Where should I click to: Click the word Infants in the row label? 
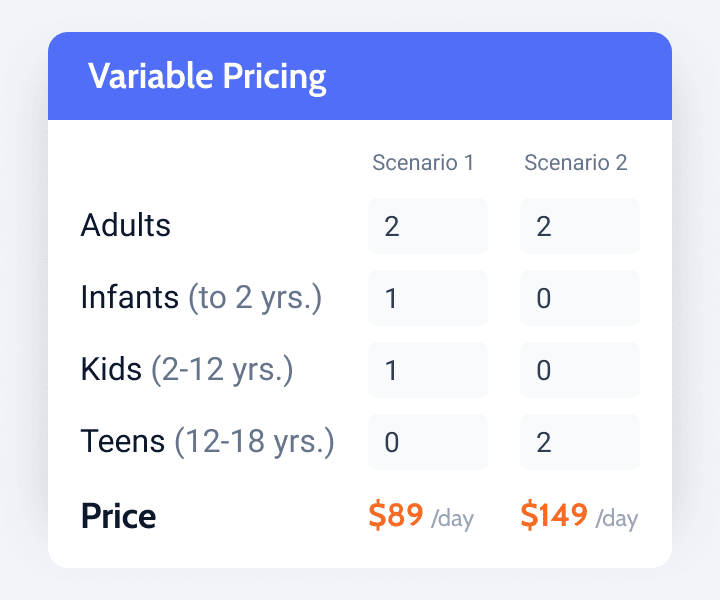coord(130,298)
